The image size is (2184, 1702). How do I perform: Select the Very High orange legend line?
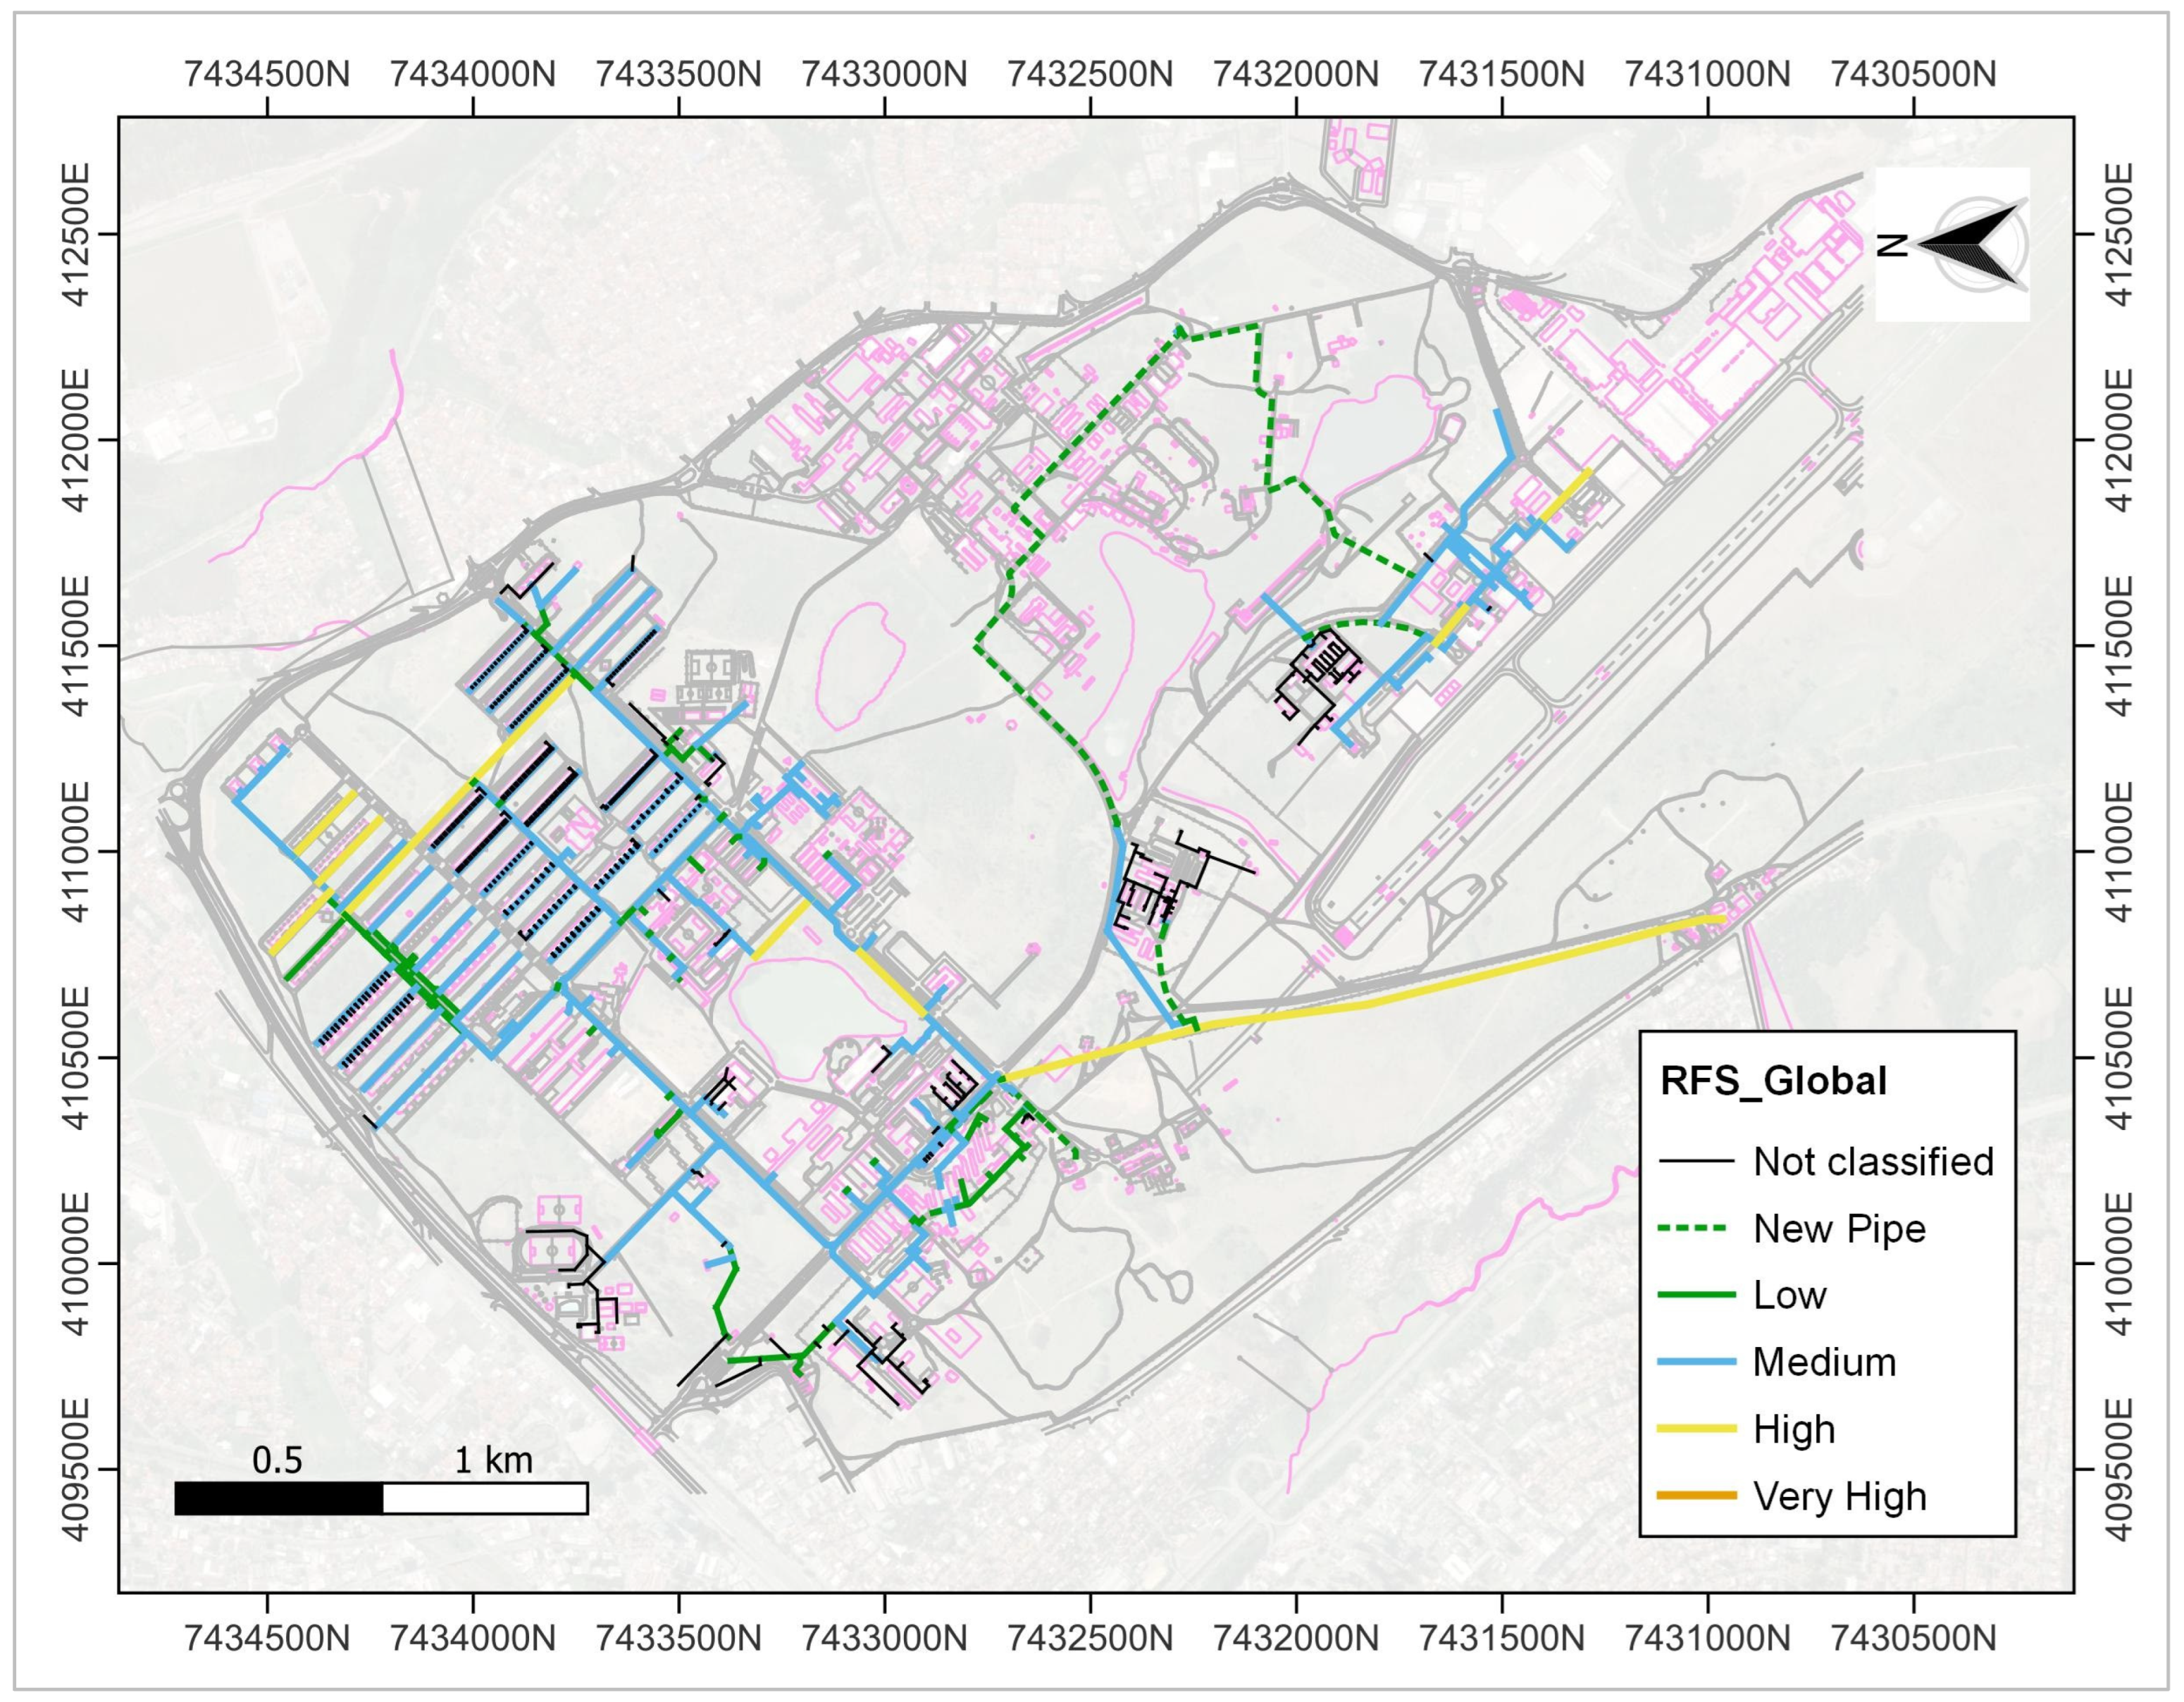[1696, 1496]
